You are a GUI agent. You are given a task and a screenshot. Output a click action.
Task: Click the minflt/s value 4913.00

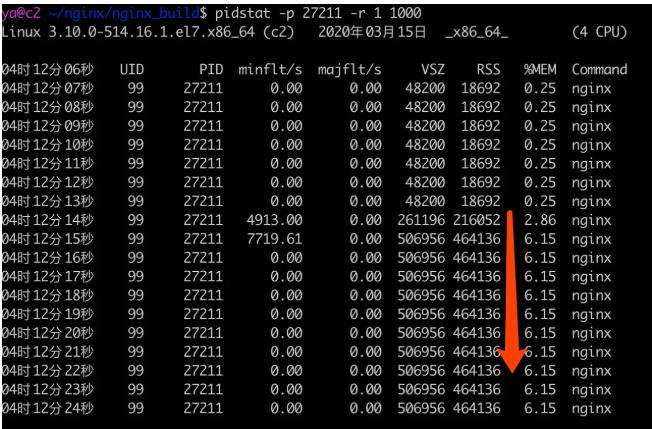(274, 220)
